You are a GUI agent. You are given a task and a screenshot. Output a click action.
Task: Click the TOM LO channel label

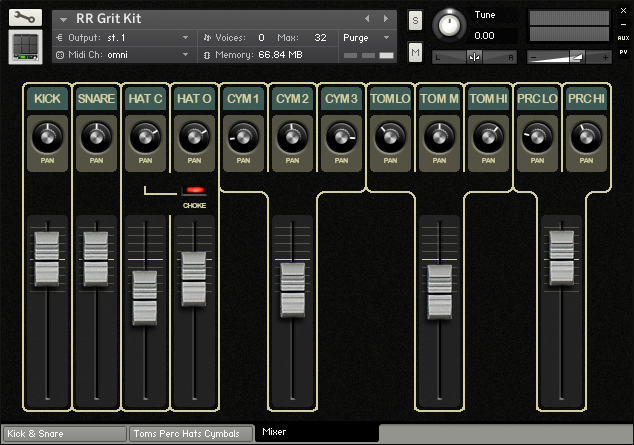click(390, 99)
